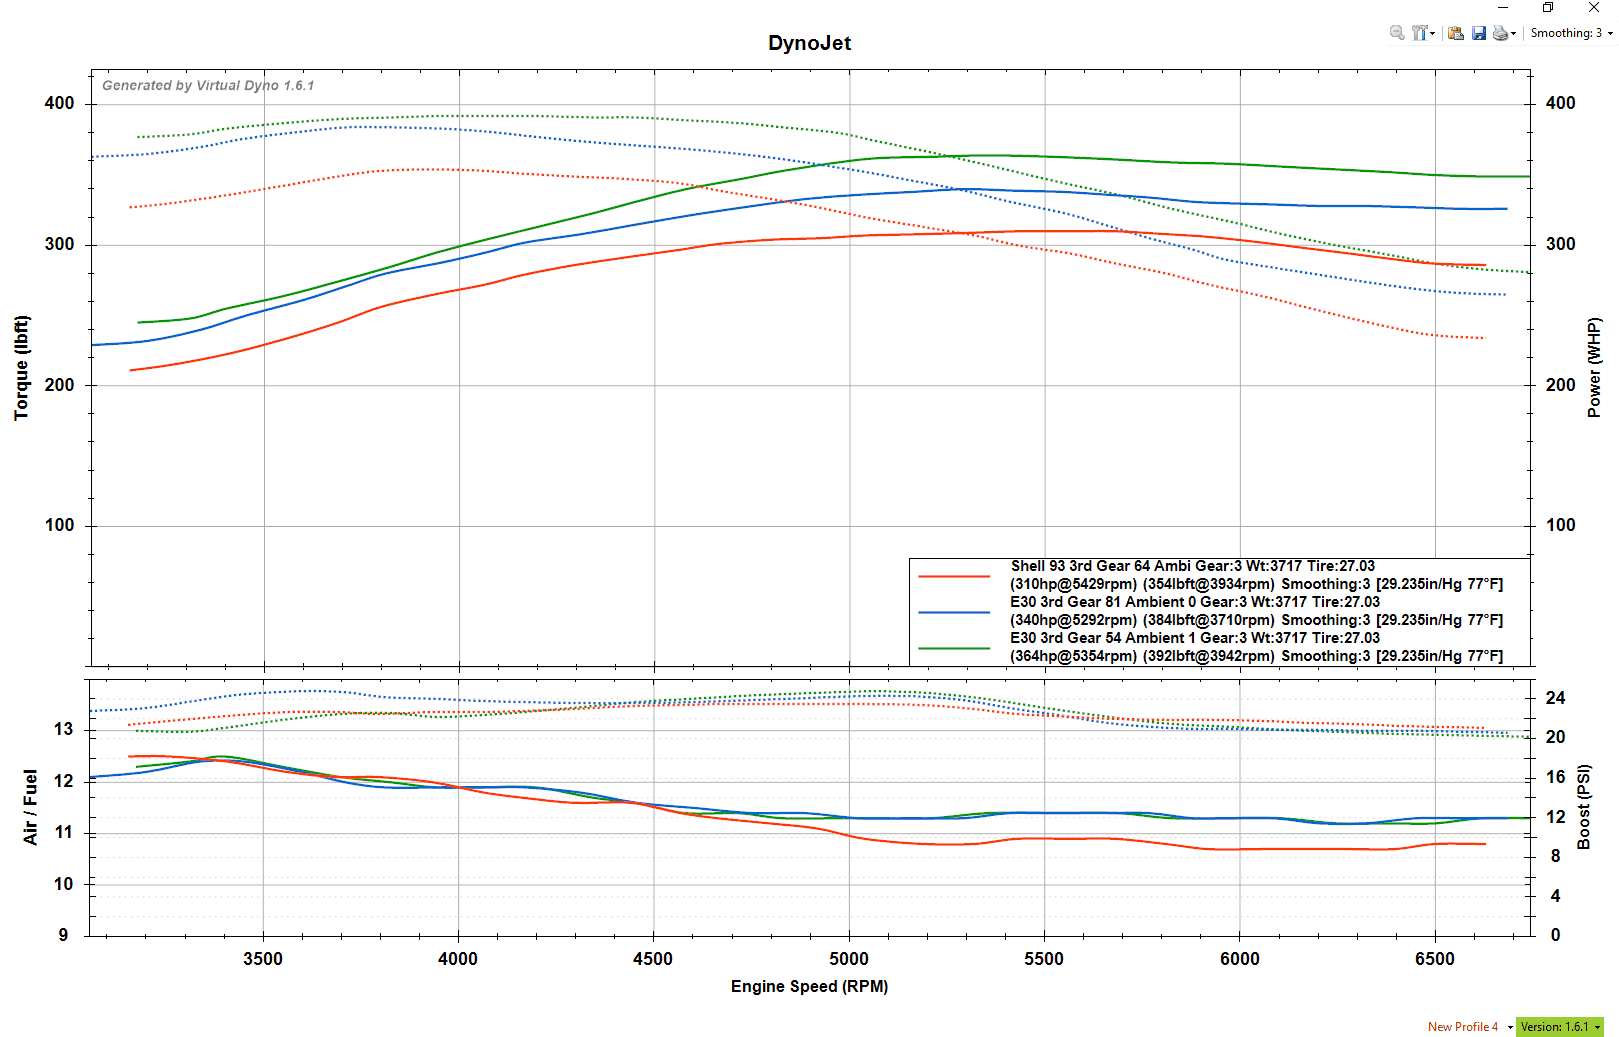Expand the tools menu dropdown arrow
Viewport: 1619px width, 1037px height.
tap(1433, 34)
